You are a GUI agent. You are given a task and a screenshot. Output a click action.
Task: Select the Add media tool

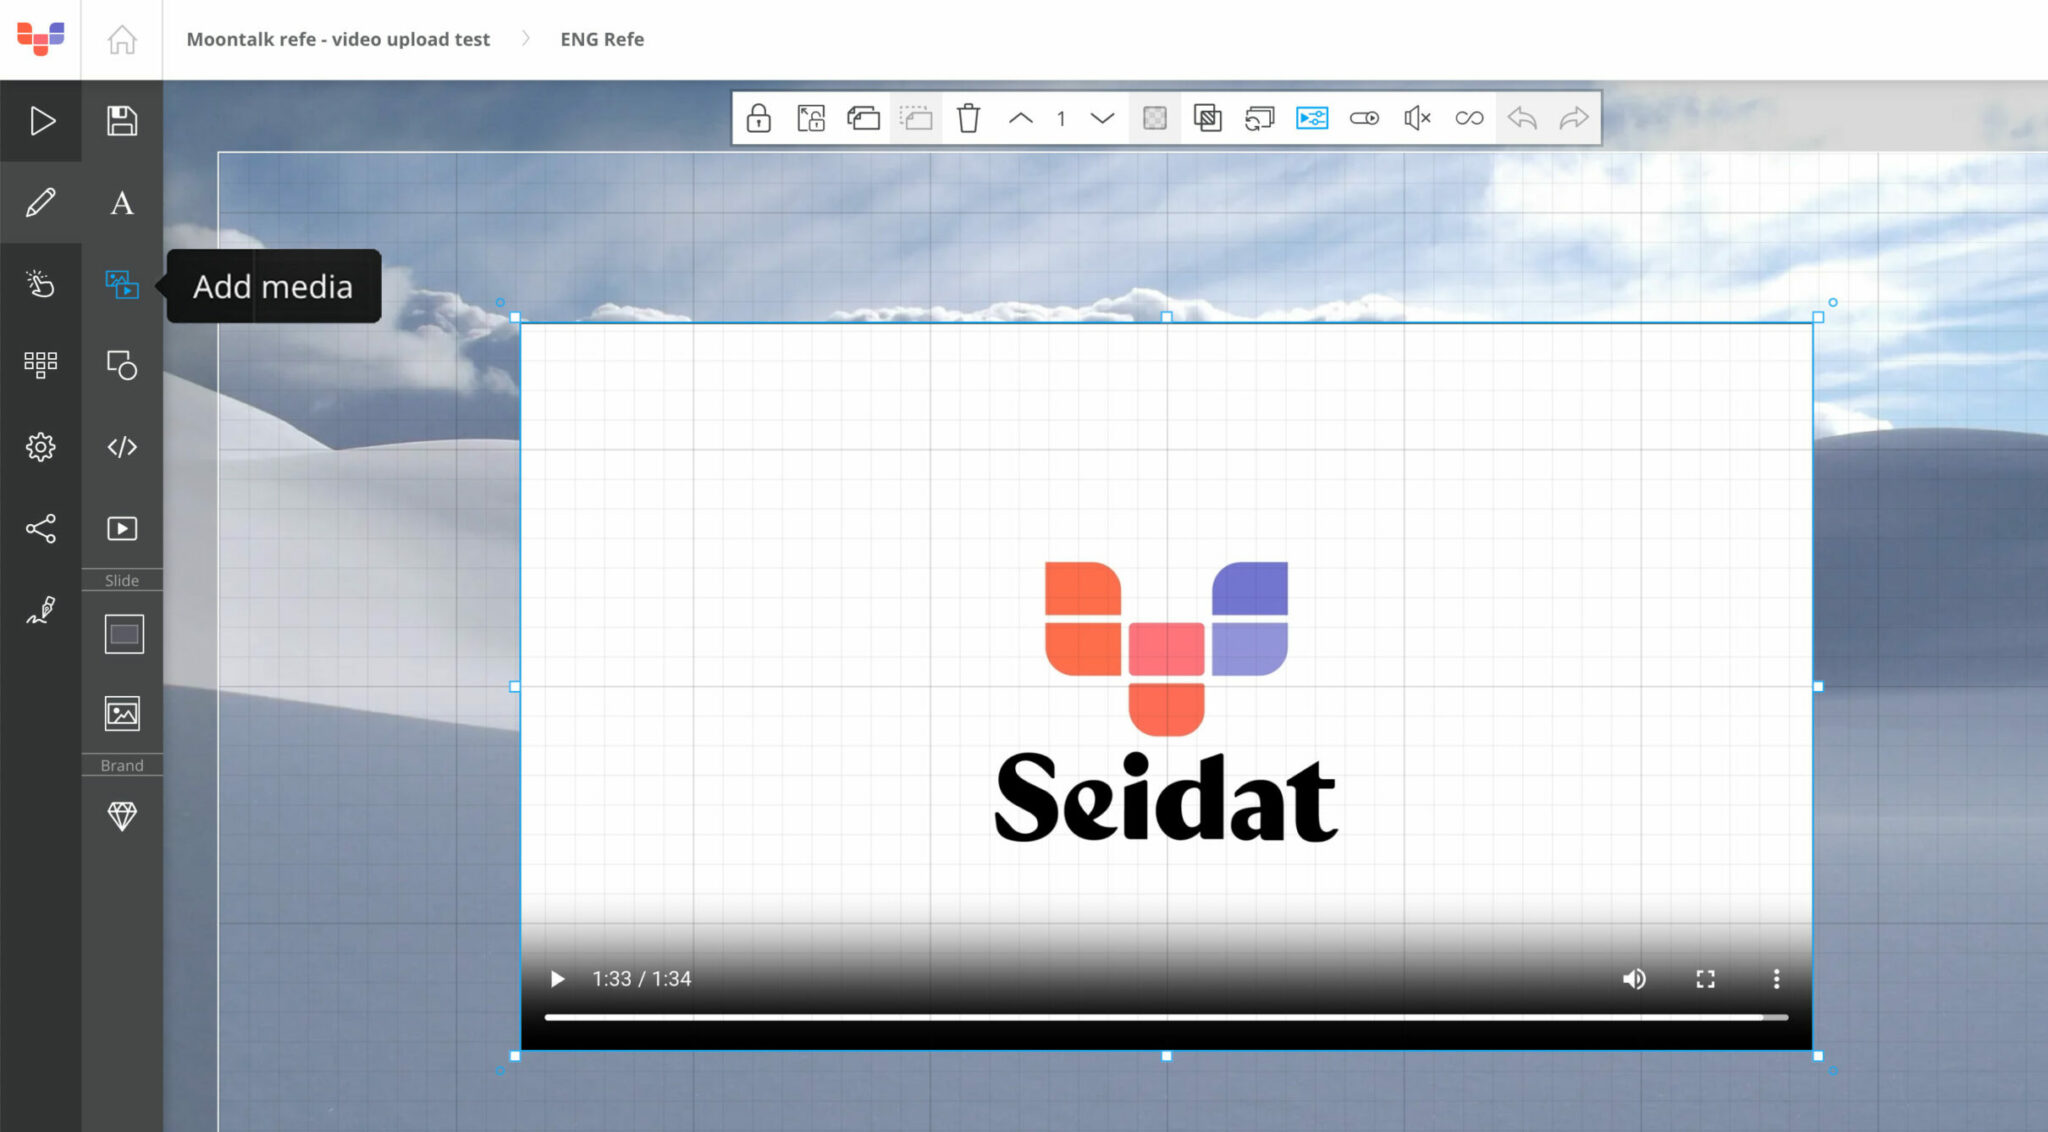click(x=121, y=286)
